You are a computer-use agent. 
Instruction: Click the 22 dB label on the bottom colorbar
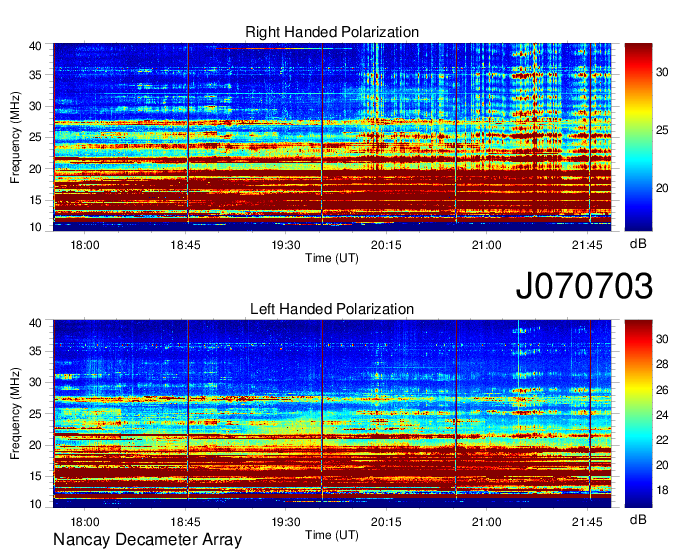click(x=662, y=440)
